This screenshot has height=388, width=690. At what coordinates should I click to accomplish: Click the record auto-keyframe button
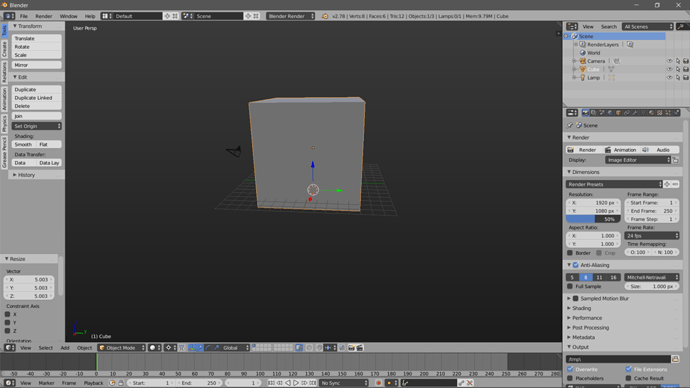tap(378, 383)
